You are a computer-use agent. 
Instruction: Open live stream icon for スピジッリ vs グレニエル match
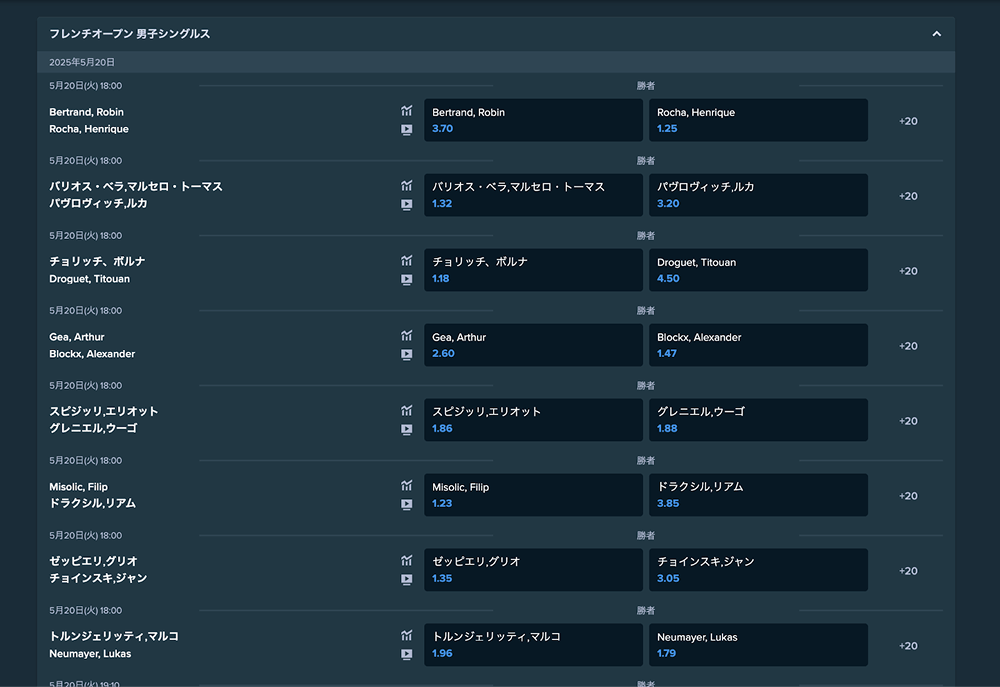pos(406,429)
